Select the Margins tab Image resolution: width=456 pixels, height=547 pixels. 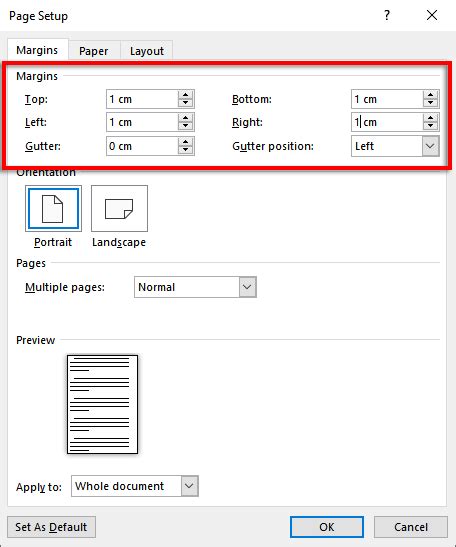click(37, 50)
